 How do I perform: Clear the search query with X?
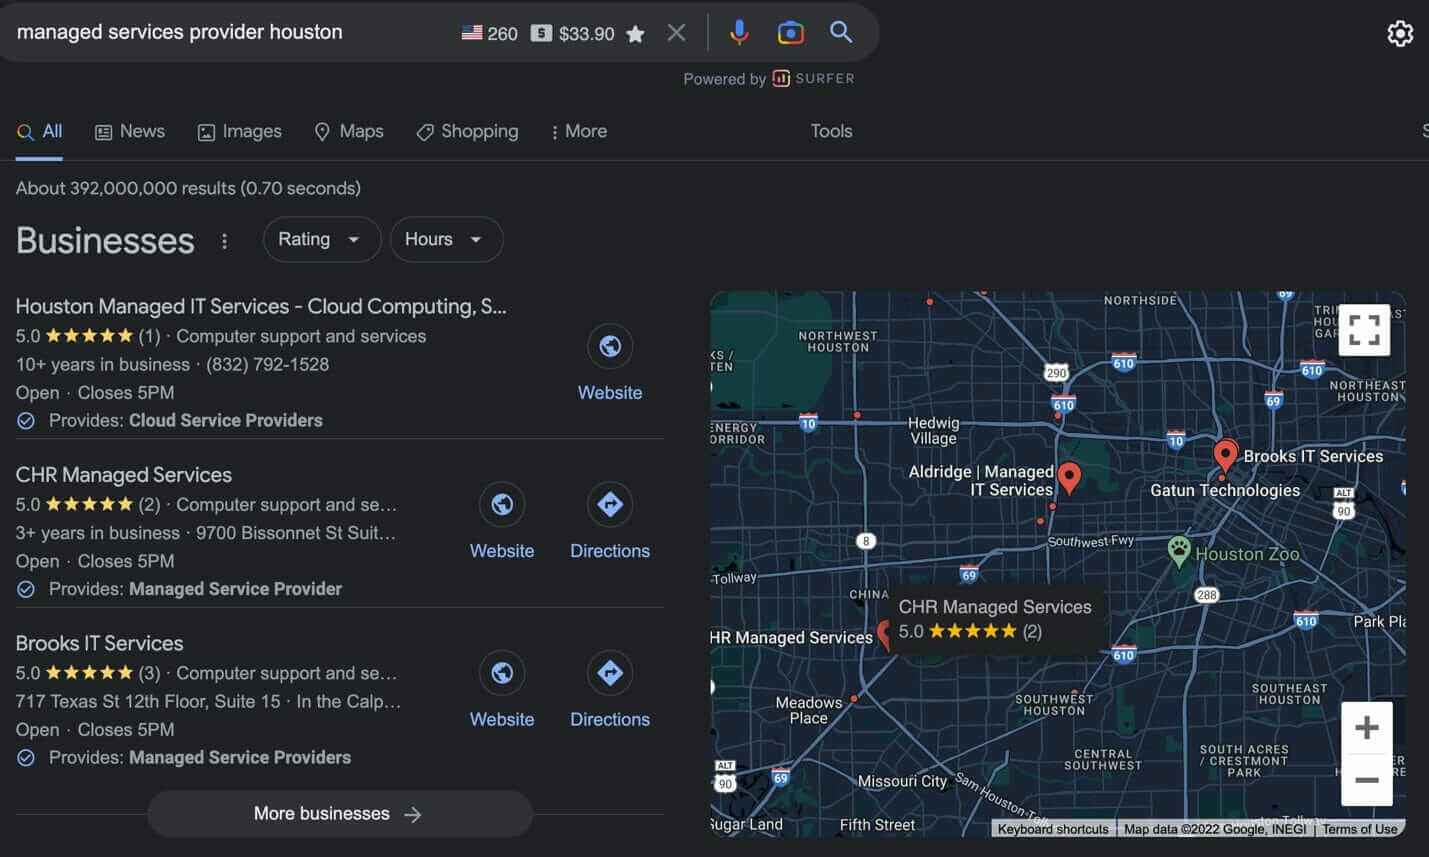click(x=677, y=33)
